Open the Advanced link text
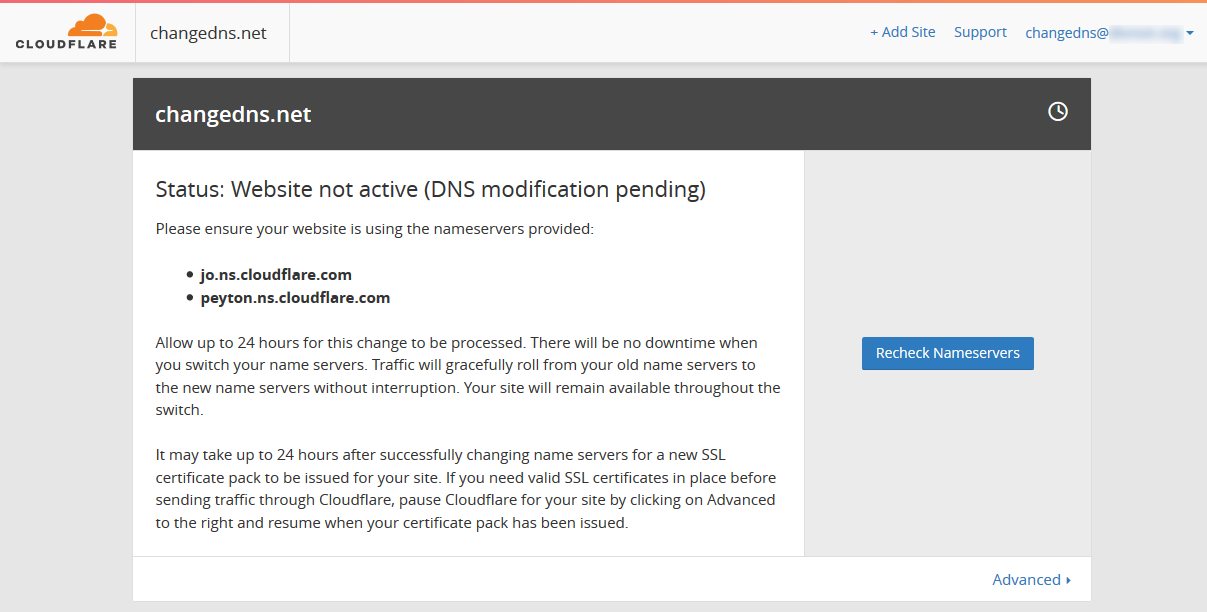Viewport: 1207px width, 612px height. coord(1026,580)
